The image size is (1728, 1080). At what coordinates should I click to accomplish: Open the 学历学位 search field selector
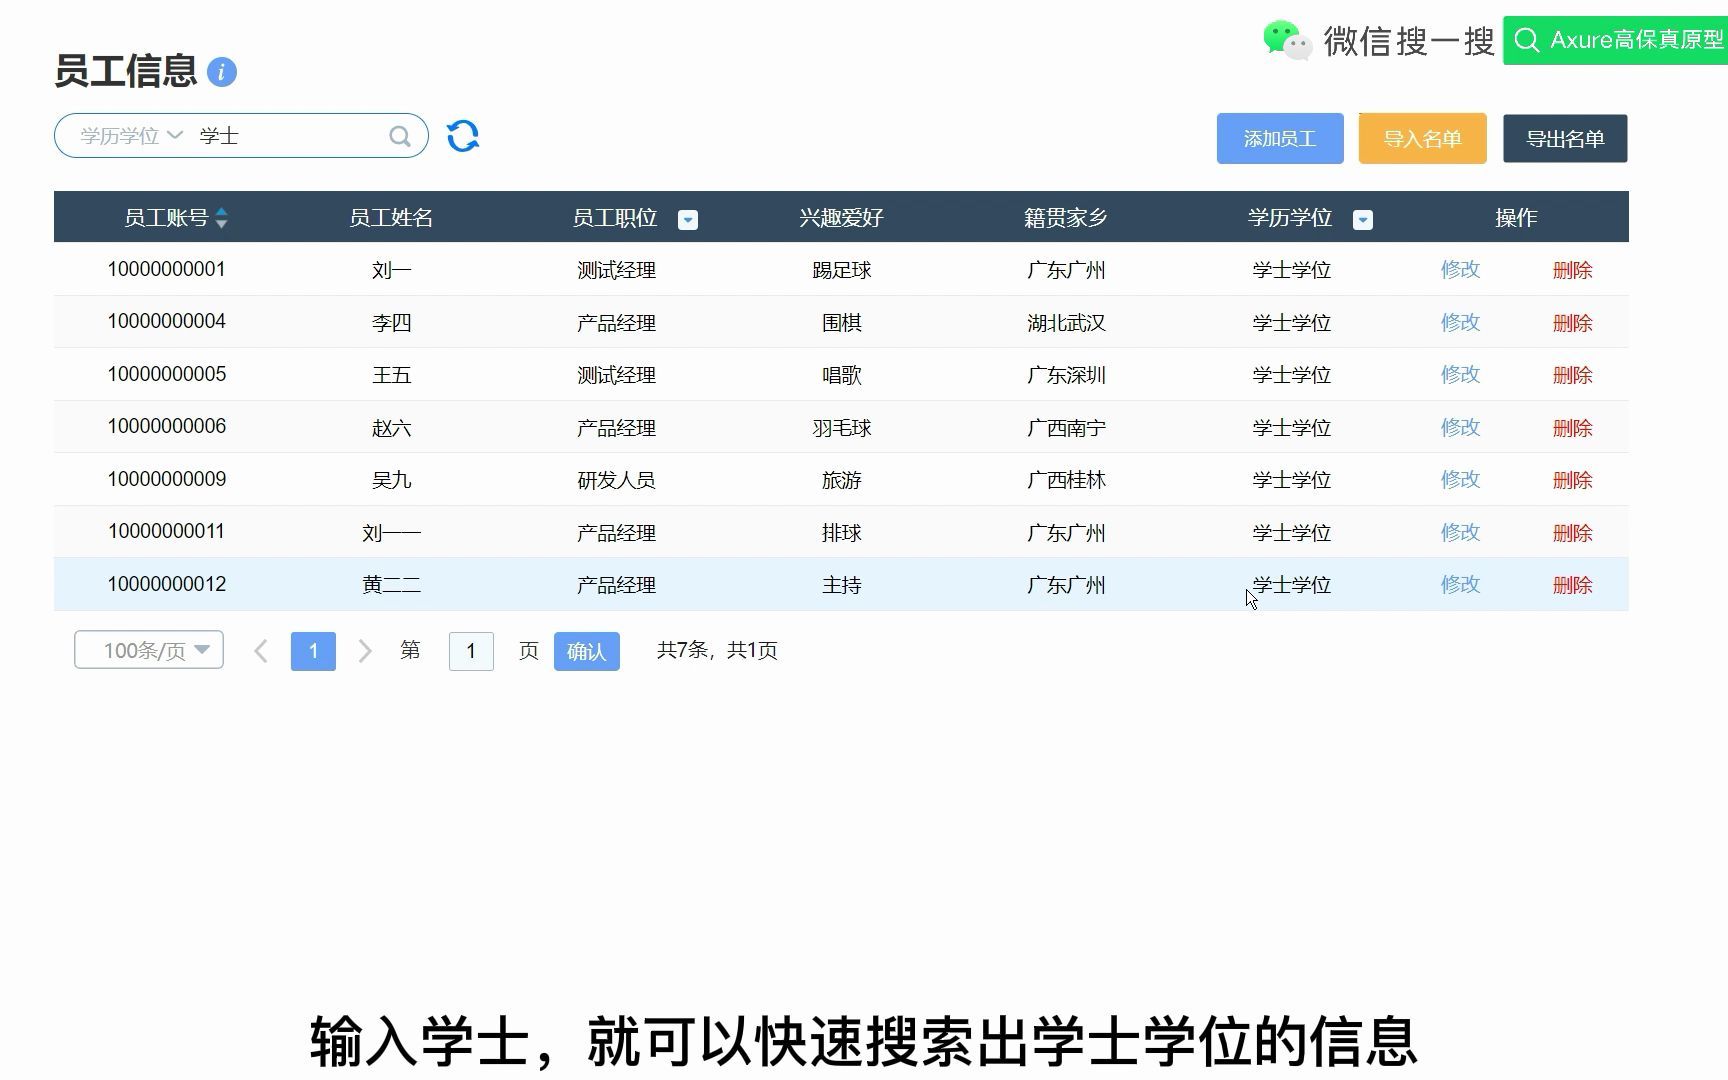pos(132,136)
